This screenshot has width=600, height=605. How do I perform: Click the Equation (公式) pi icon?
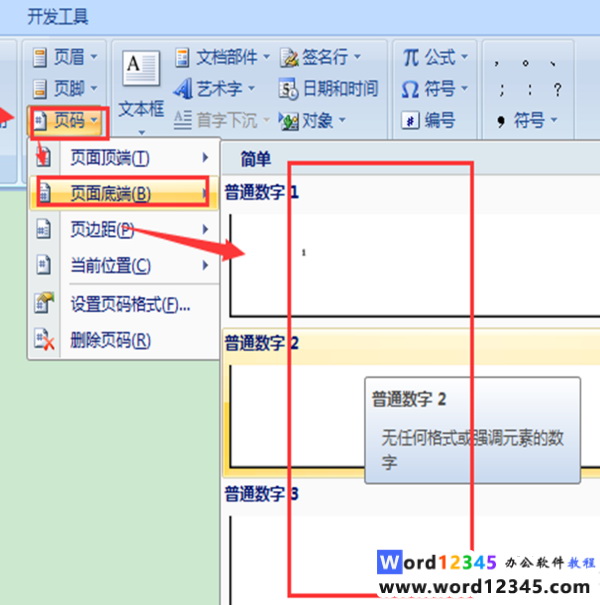pos(411,57)
